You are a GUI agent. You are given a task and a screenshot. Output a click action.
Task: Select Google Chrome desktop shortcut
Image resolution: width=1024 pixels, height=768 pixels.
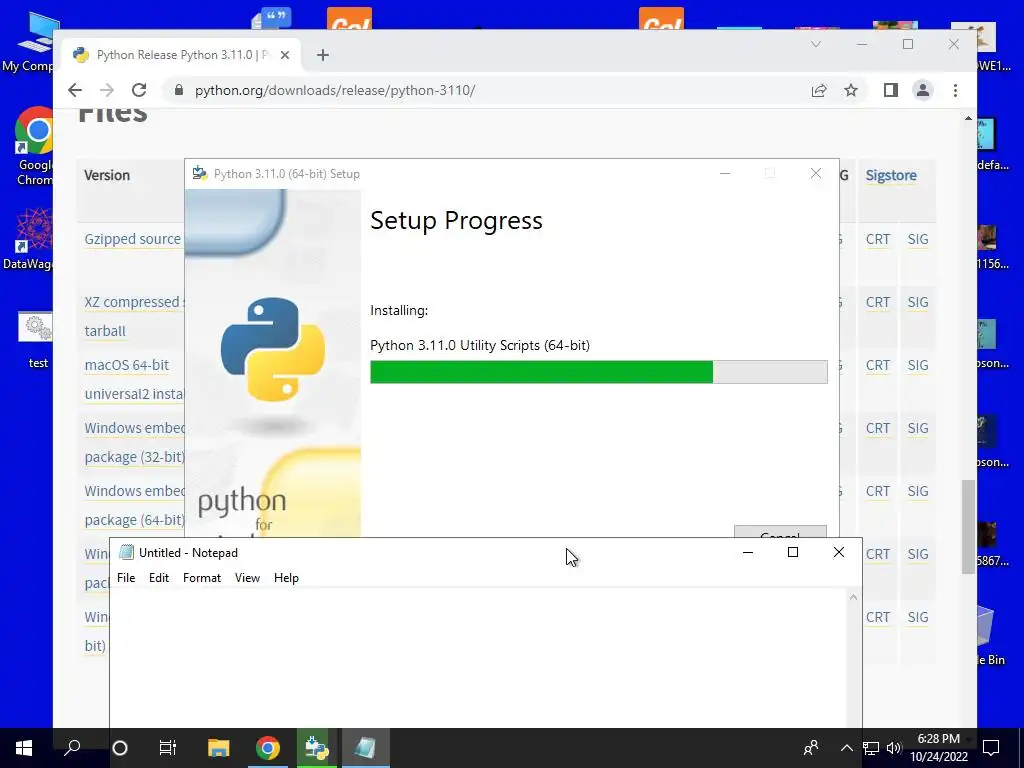(34, 146)
